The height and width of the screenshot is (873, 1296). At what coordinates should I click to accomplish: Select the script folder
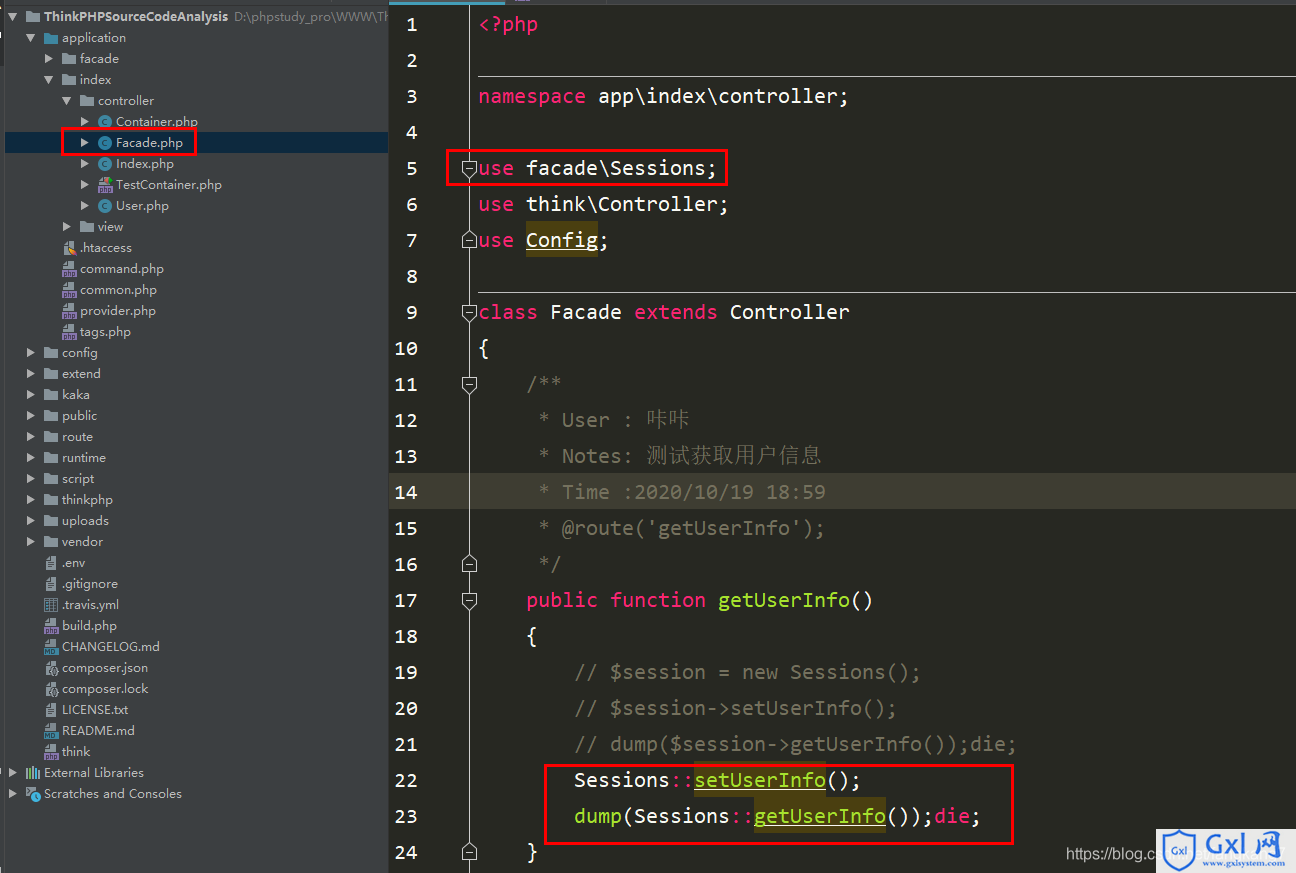click(78, 479)
